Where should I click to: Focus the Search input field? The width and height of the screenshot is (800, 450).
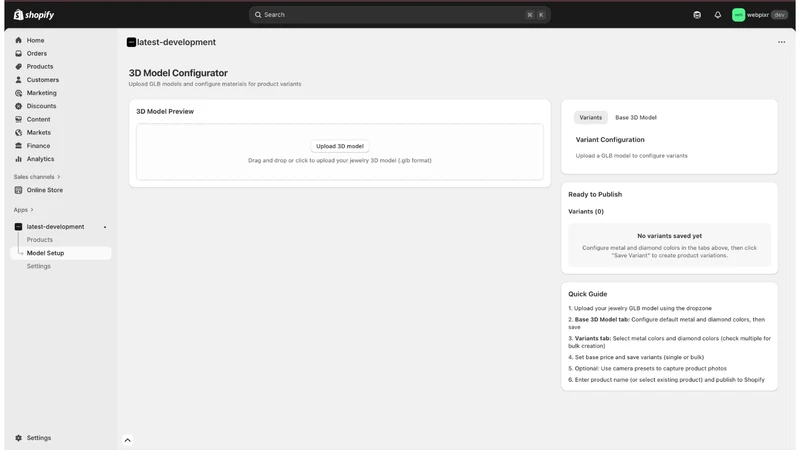click(x=399, y=15)
